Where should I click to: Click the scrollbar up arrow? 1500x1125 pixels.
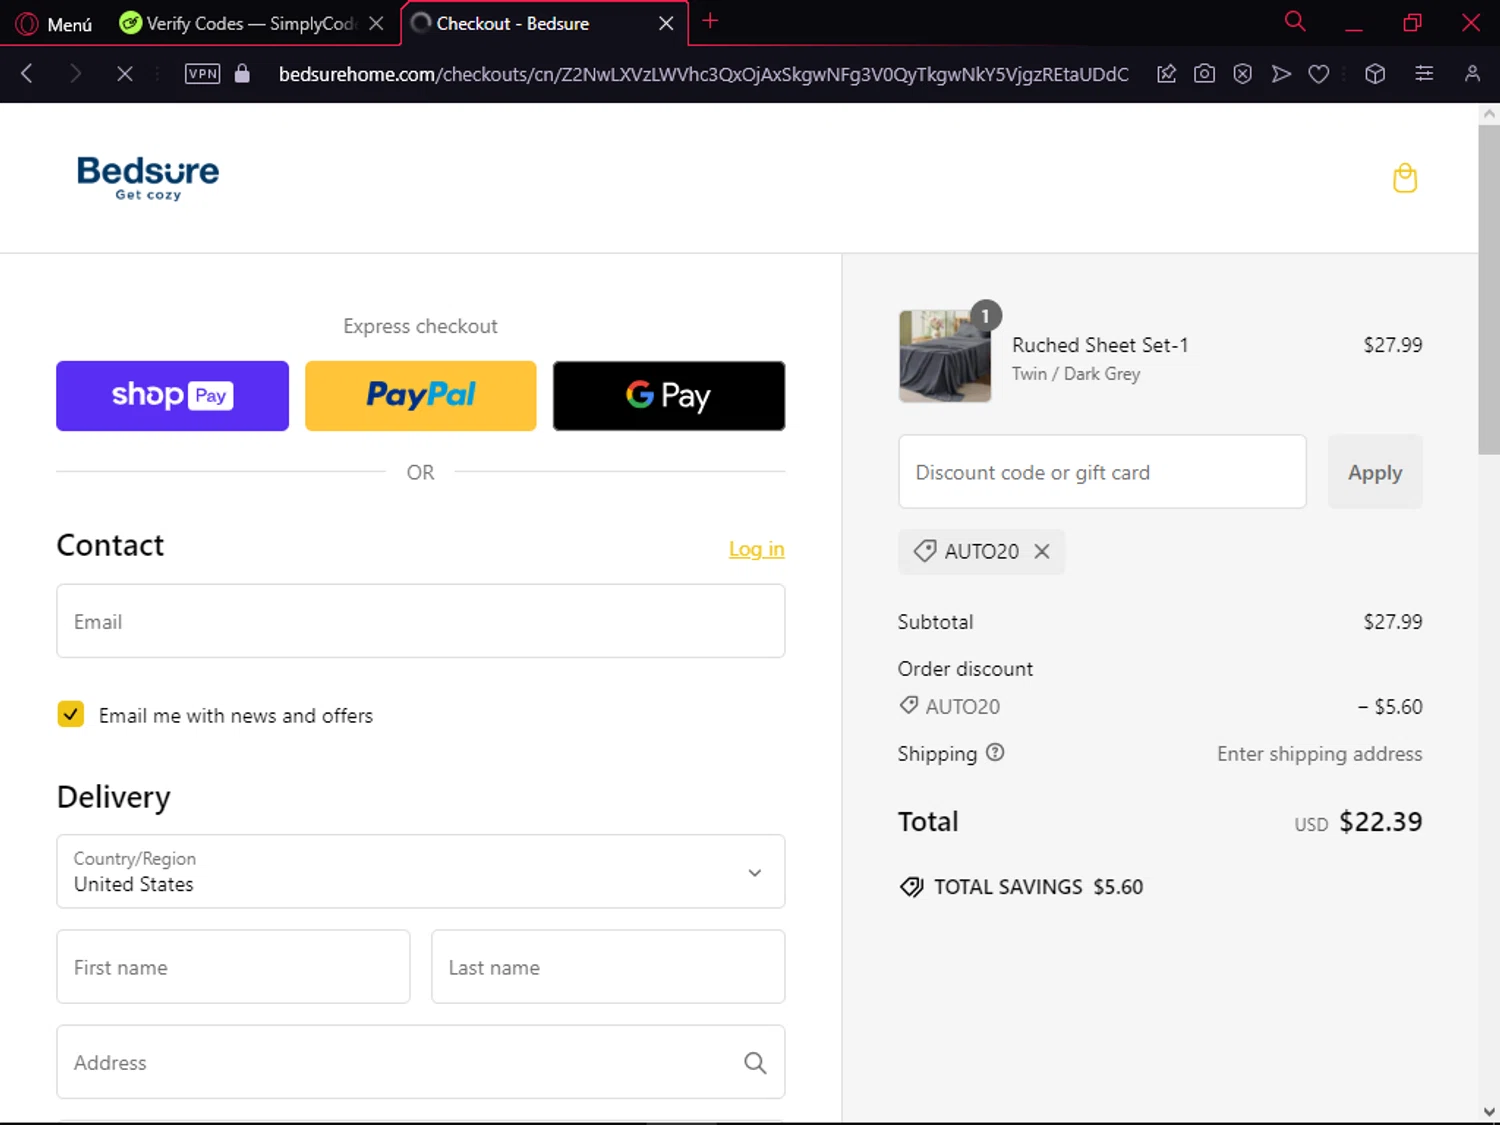point(1489,114)
